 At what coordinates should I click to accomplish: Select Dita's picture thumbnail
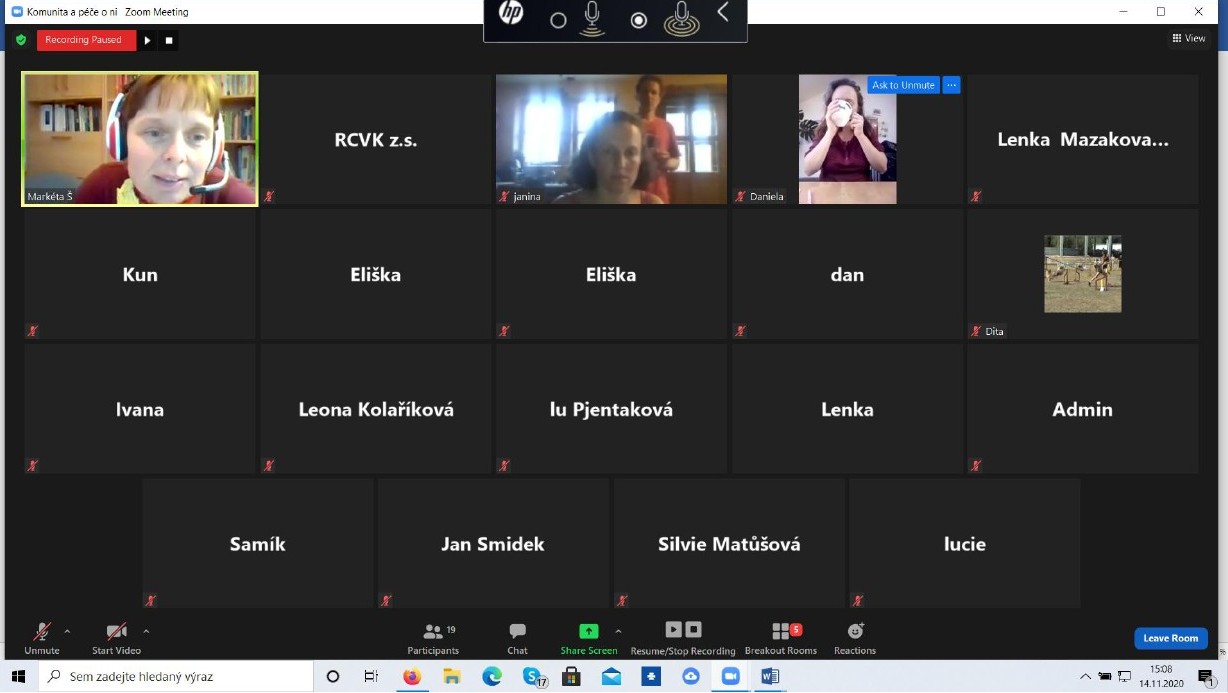[x=1082, y=274]
